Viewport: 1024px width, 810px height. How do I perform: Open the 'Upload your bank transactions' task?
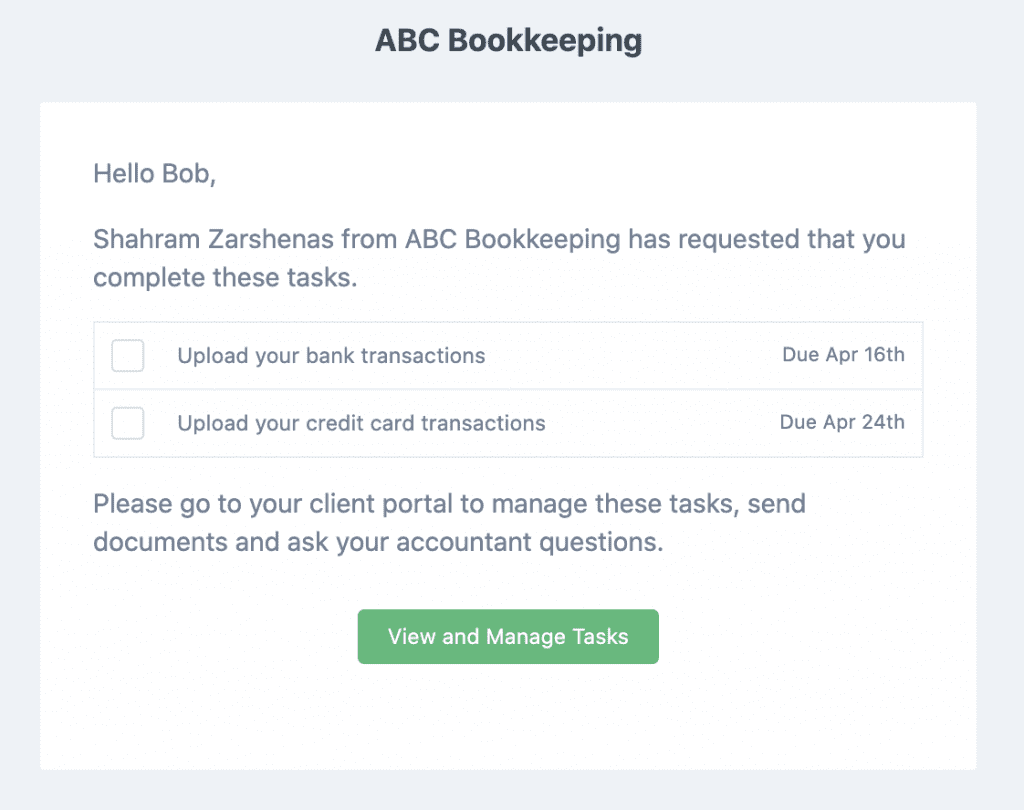[x=331, y=356]
